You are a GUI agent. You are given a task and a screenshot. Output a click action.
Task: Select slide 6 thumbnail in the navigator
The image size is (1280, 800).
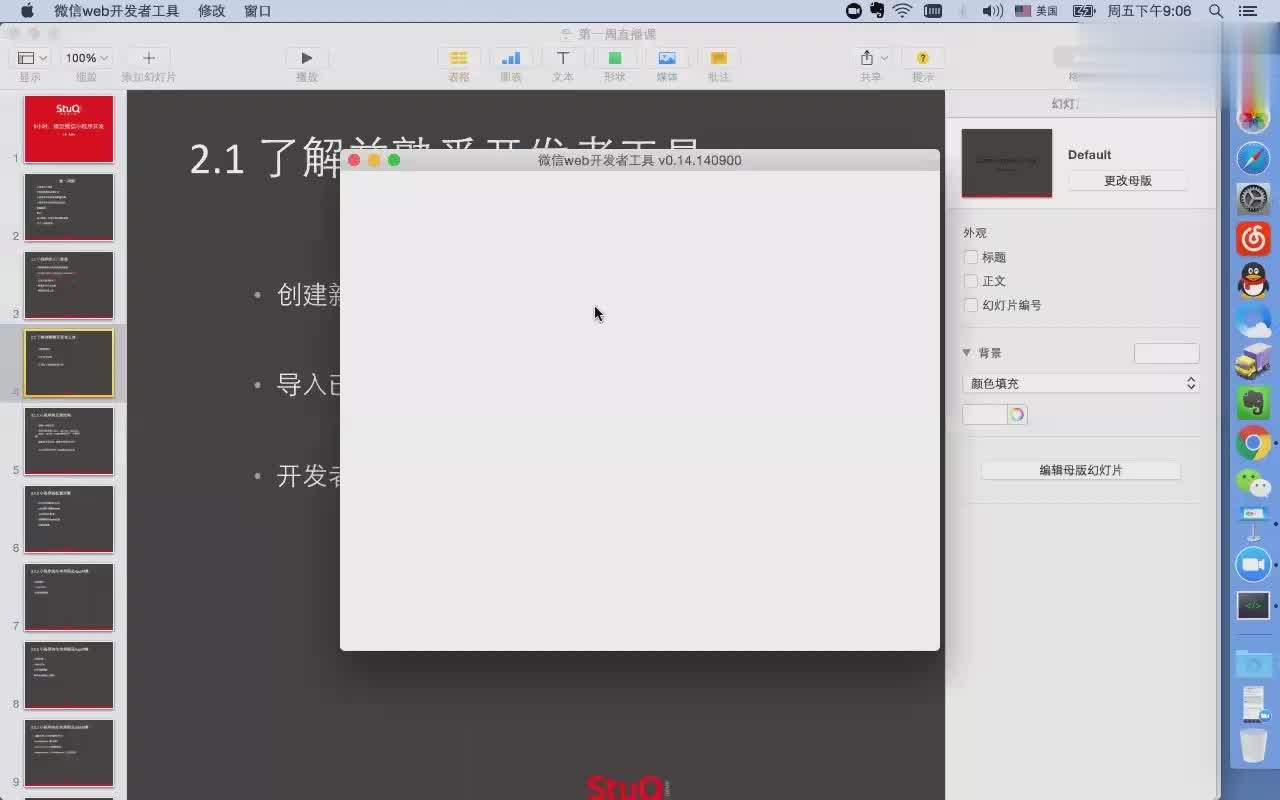tap(69, 519)
